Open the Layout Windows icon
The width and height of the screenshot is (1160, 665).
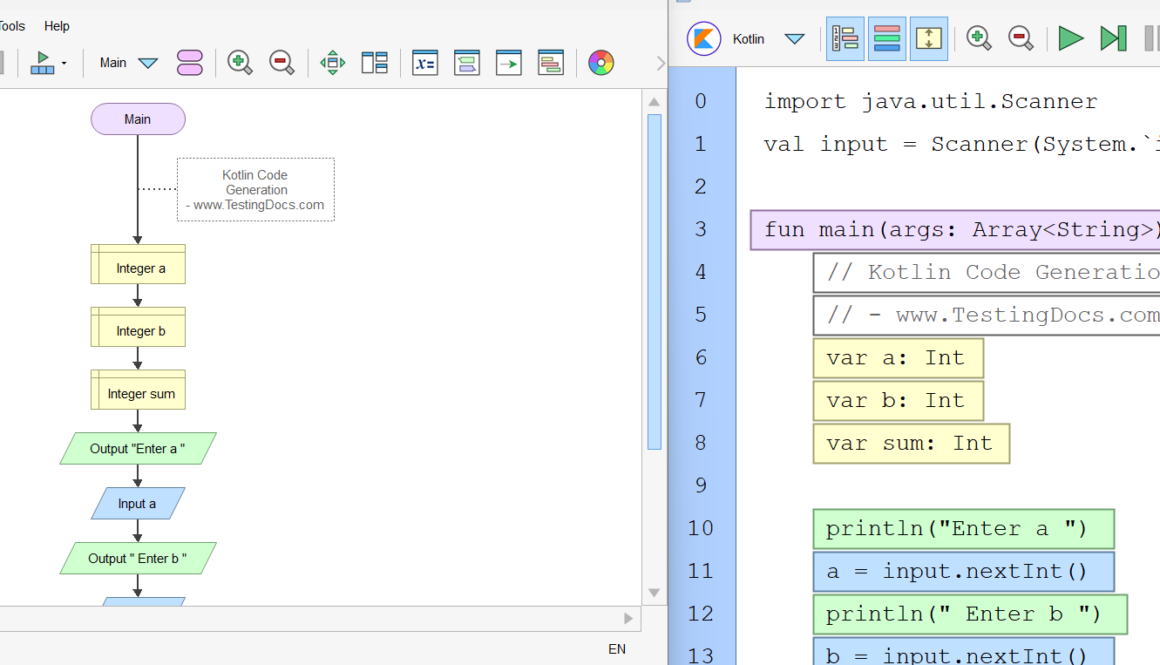point(374,63)
